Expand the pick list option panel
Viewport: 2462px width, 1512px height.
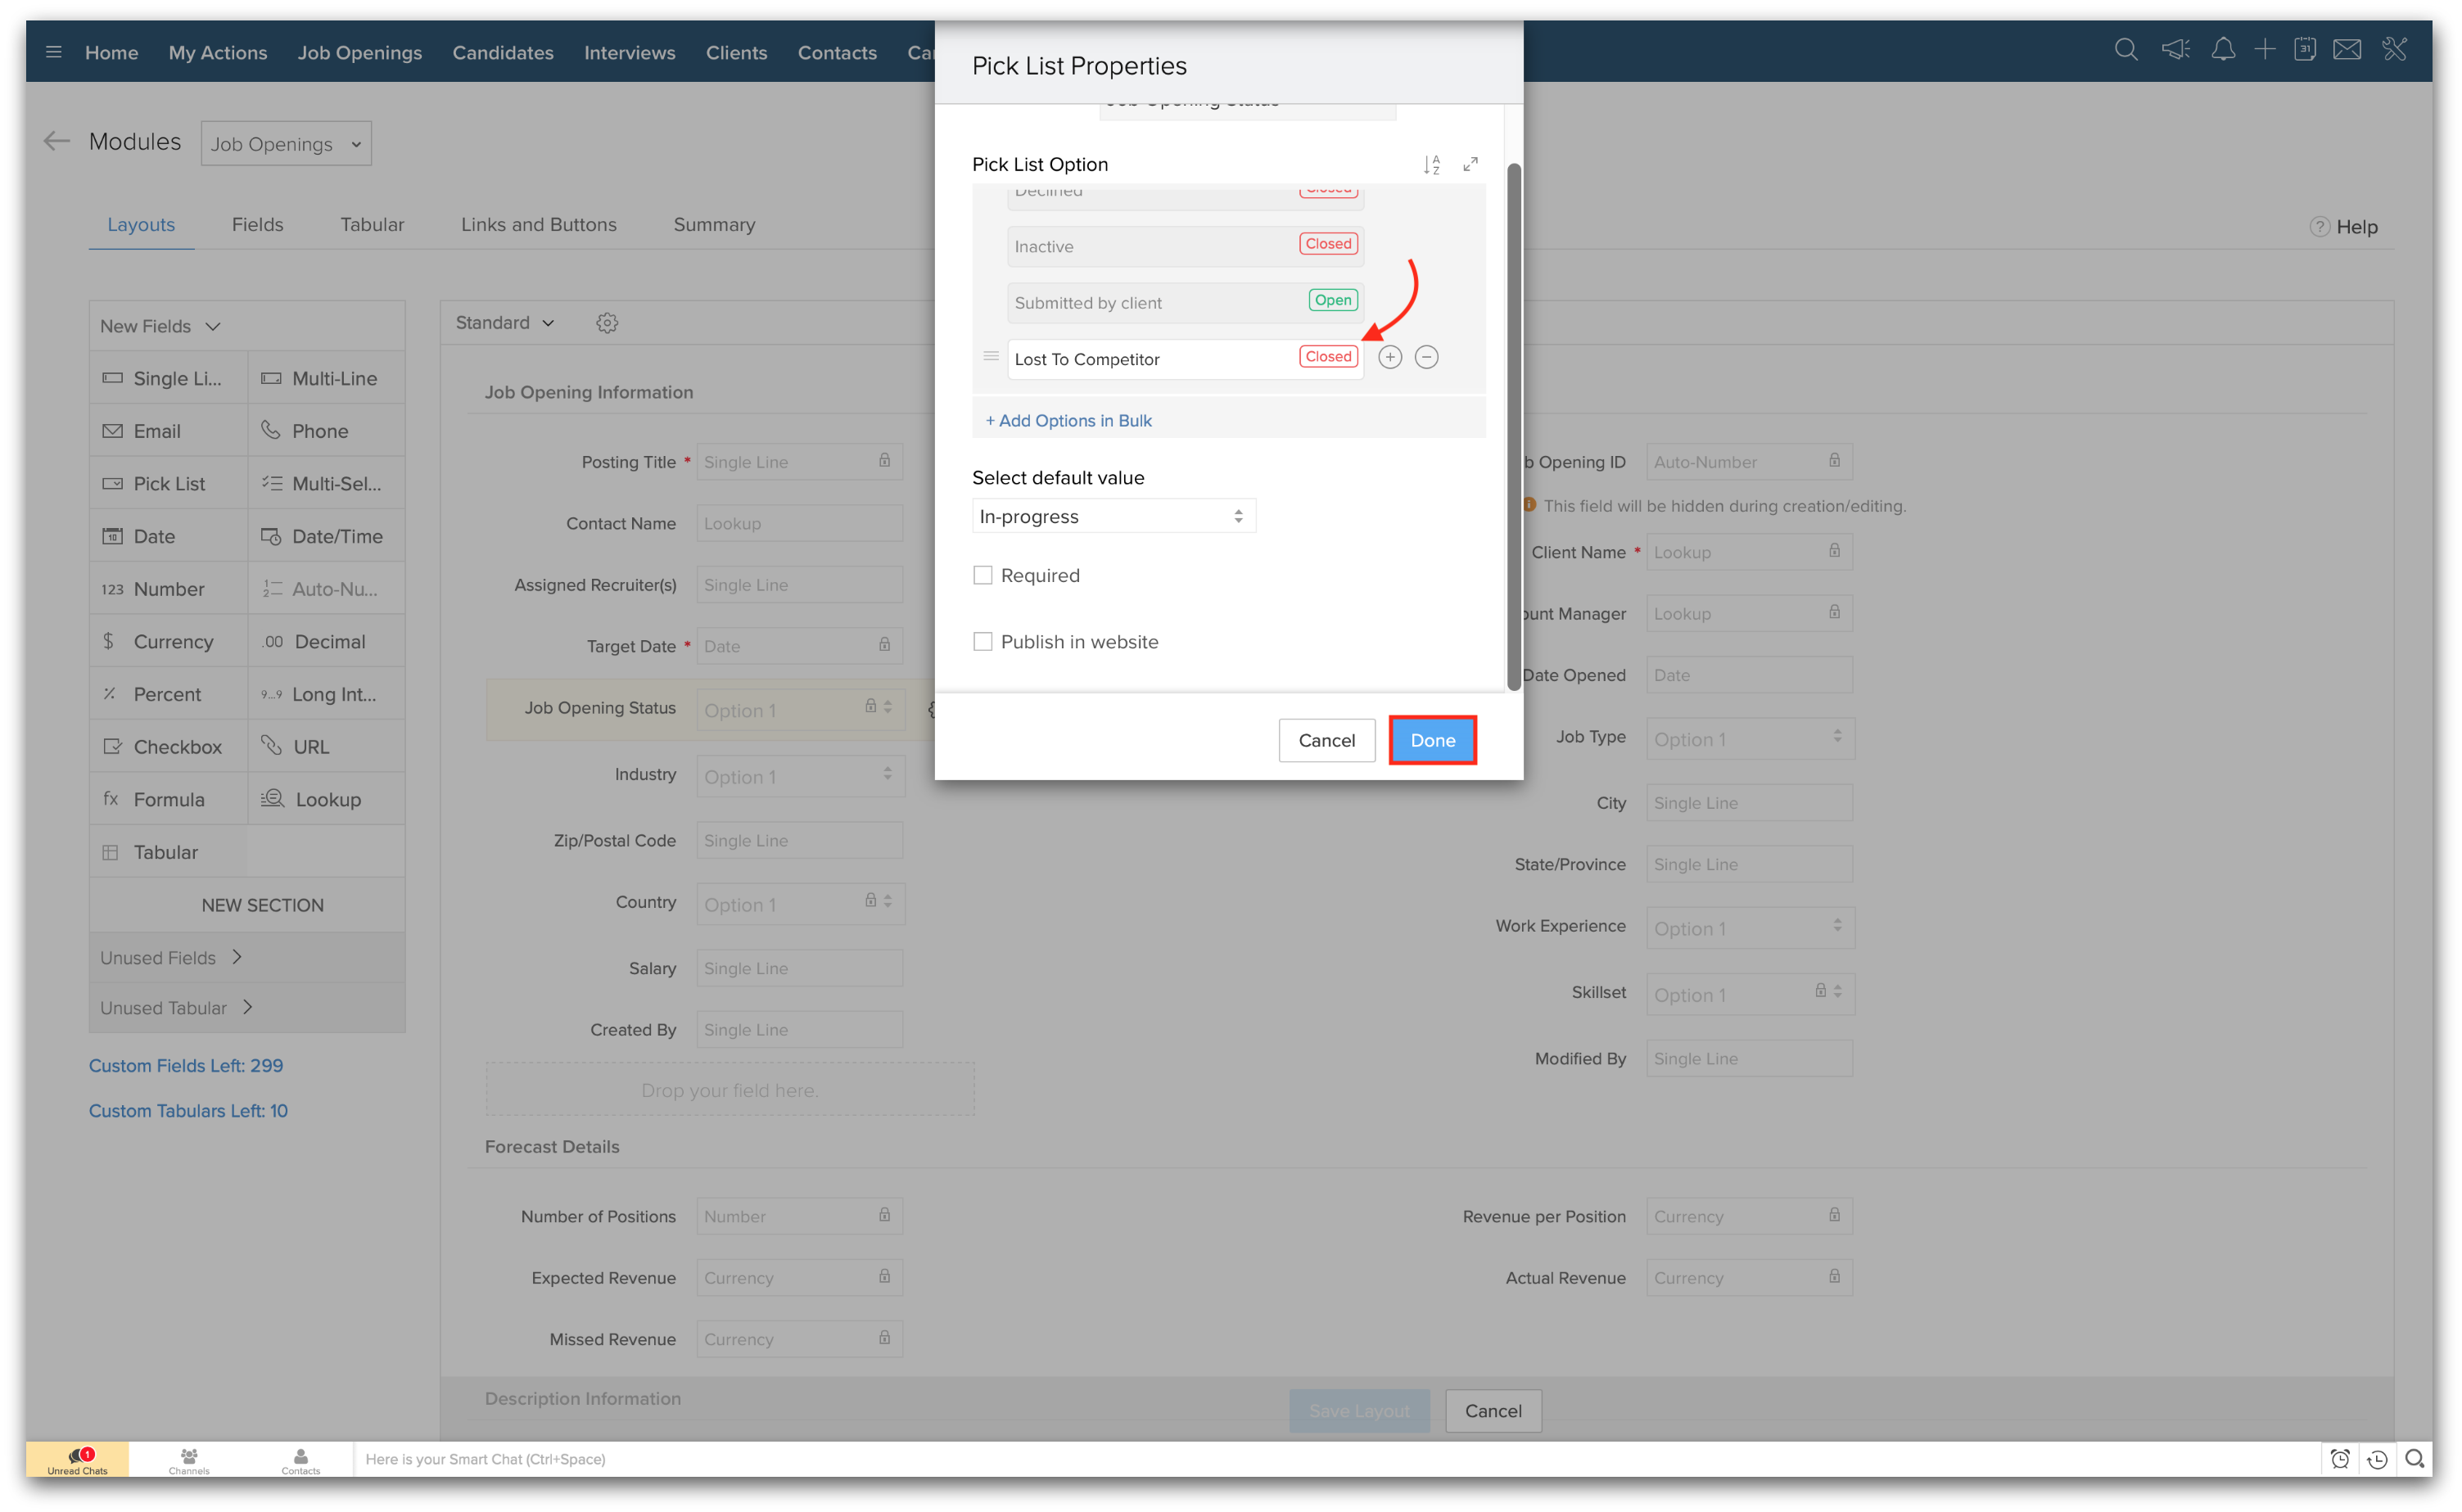tap(1470, 164)
